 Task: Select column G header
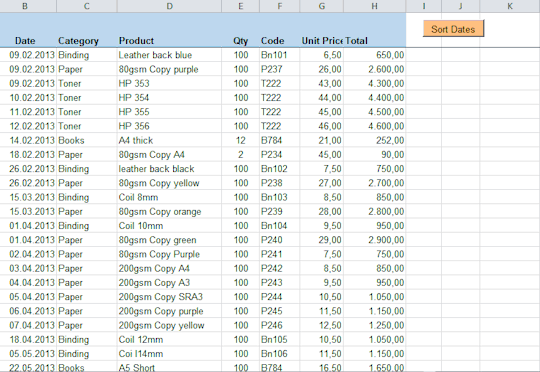point(322,6)
